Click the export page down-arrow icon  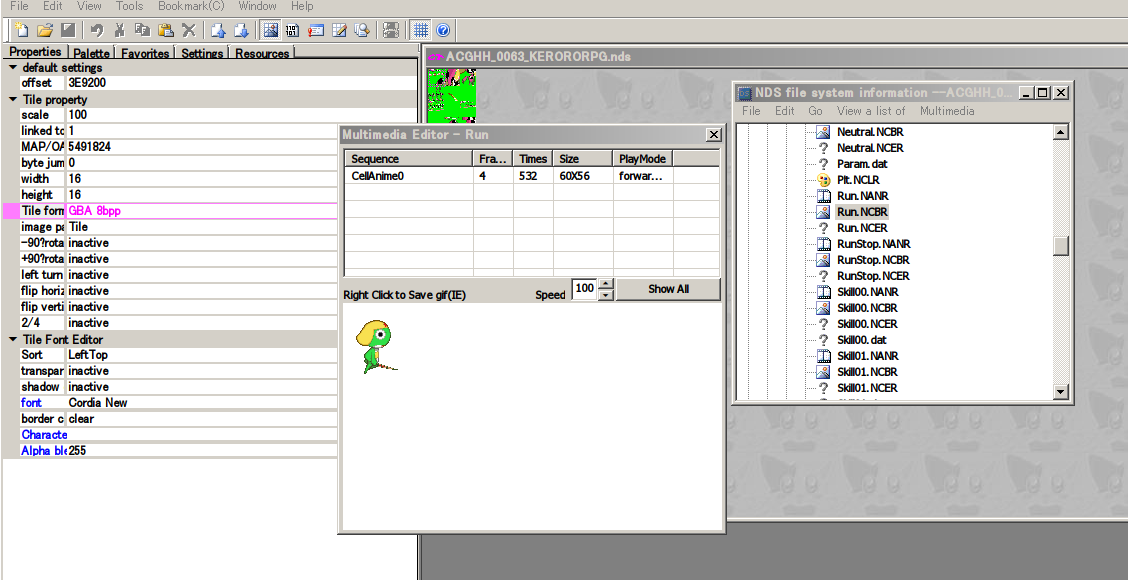point(242,30)
